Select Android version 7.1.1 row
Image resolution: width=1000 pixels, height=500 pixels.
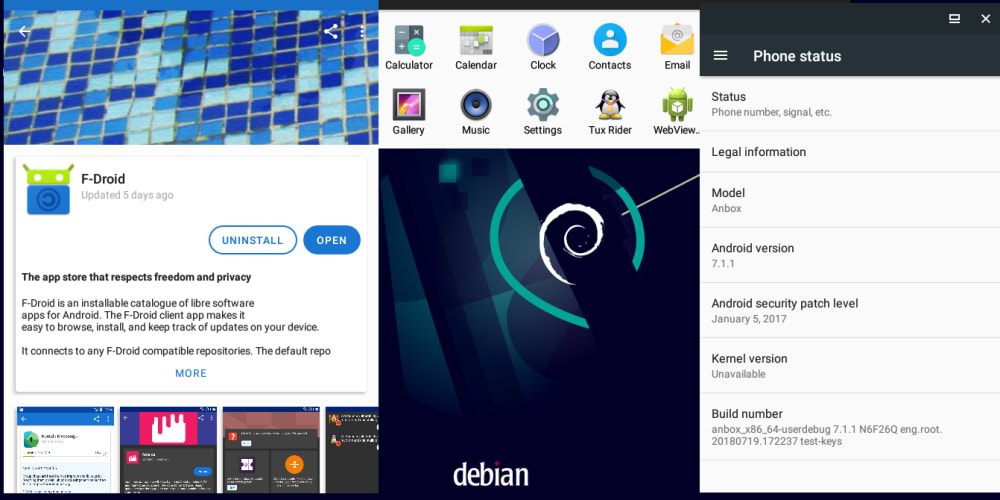849,255
